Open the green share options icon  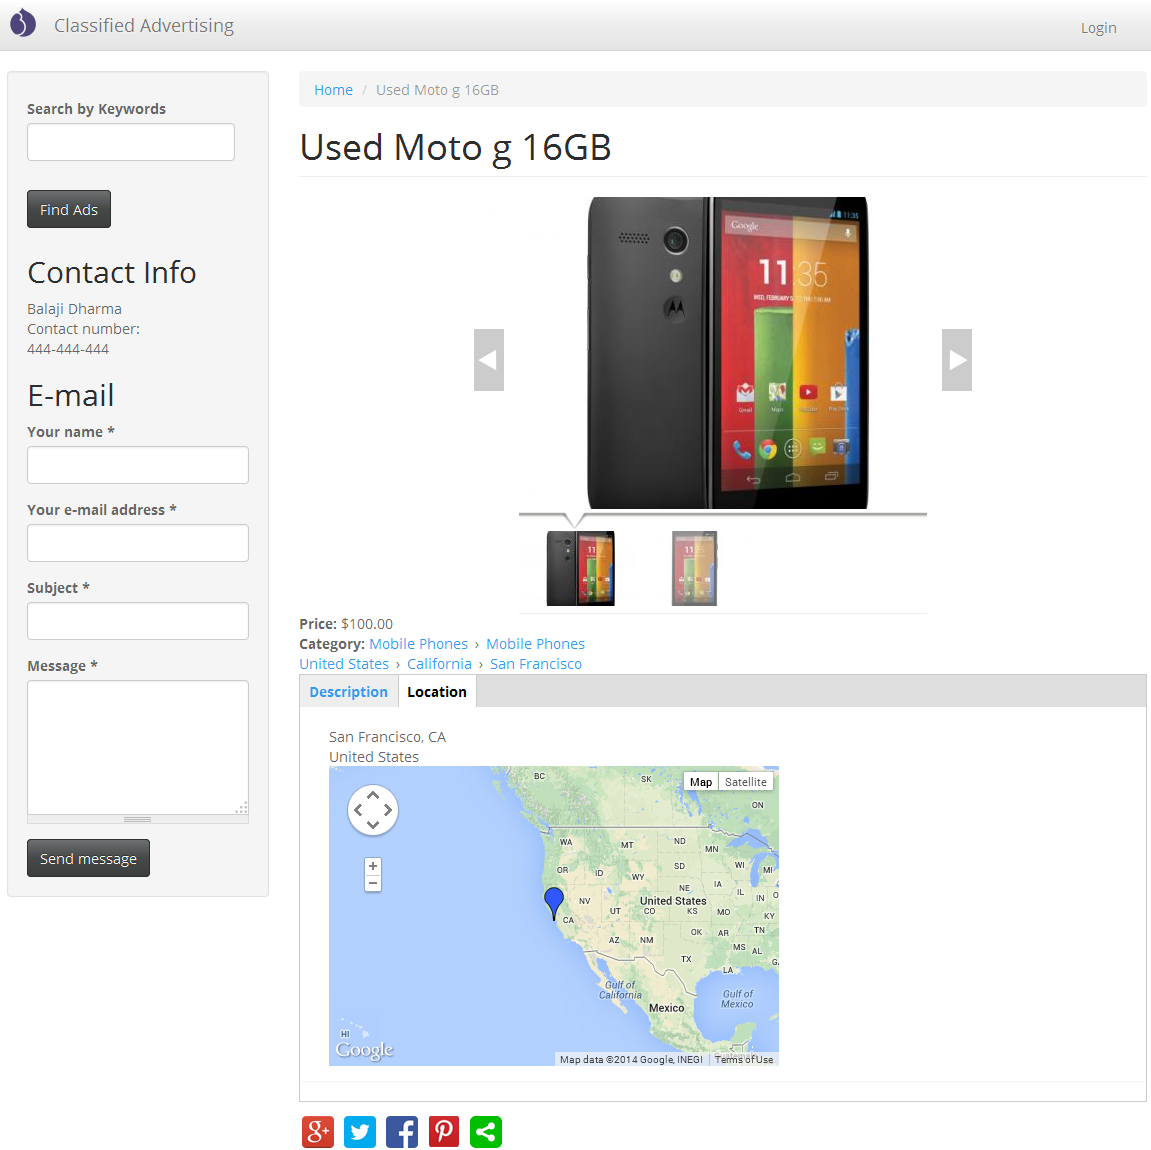pyautogui.click(x=486, y=1132)
